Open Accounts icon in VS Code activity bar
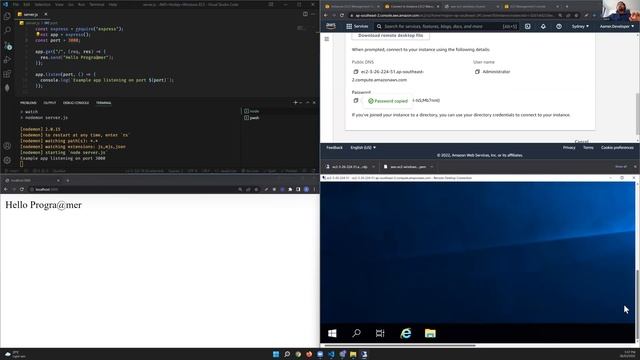The width and height of the screenshot is (640, 360). click(x=7, y=146)
